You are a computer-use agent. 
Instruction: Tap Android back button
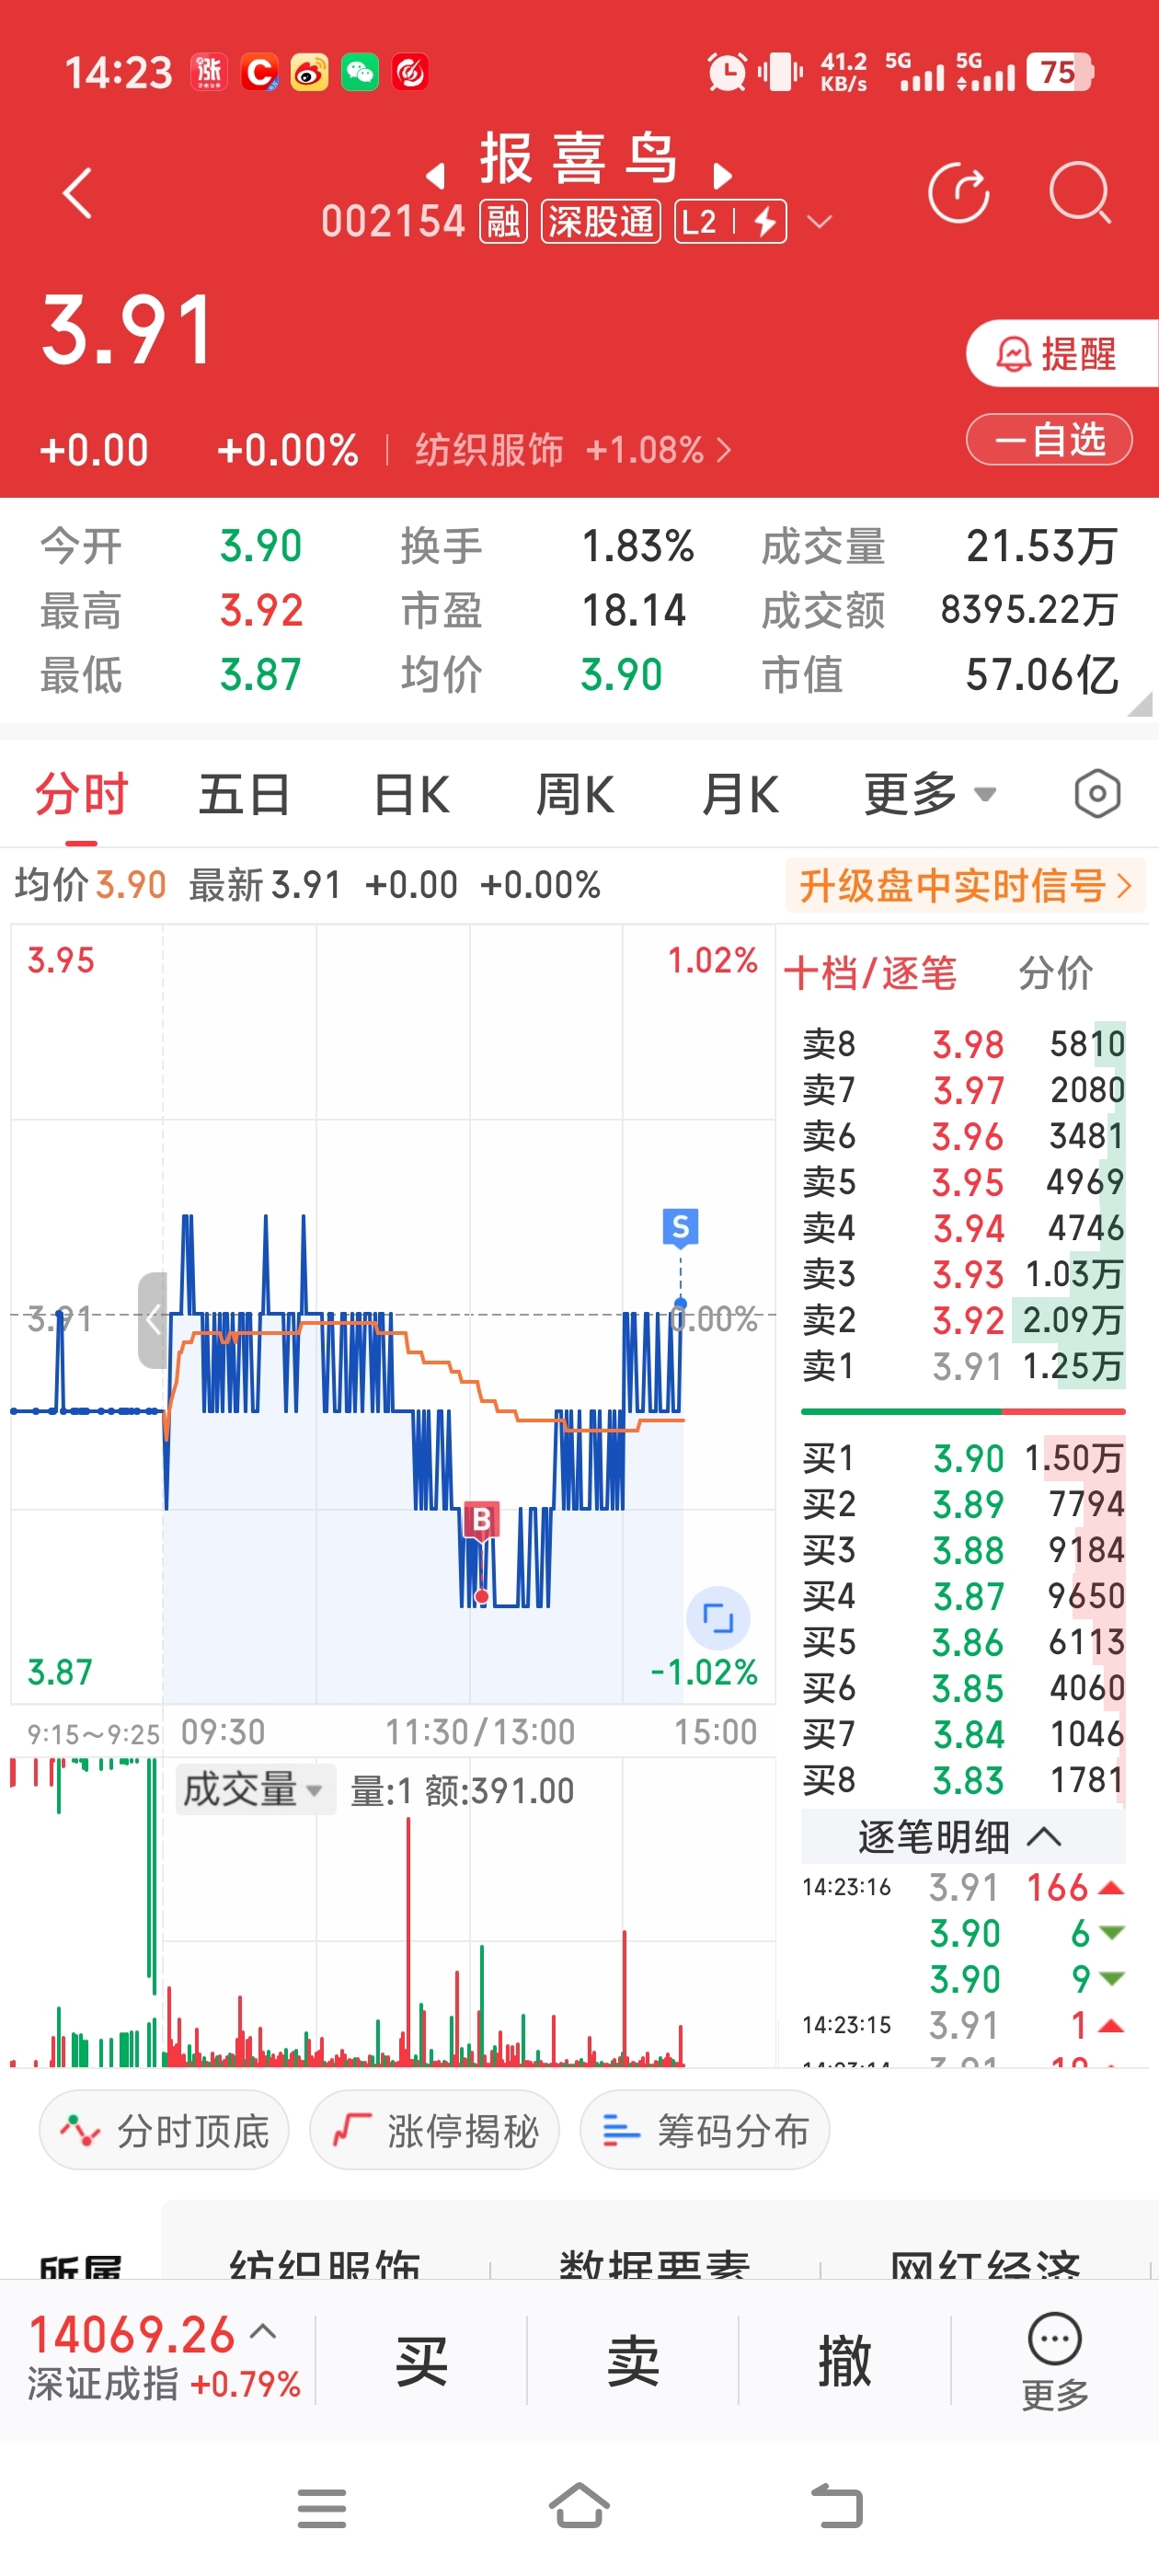(836, 2506)
